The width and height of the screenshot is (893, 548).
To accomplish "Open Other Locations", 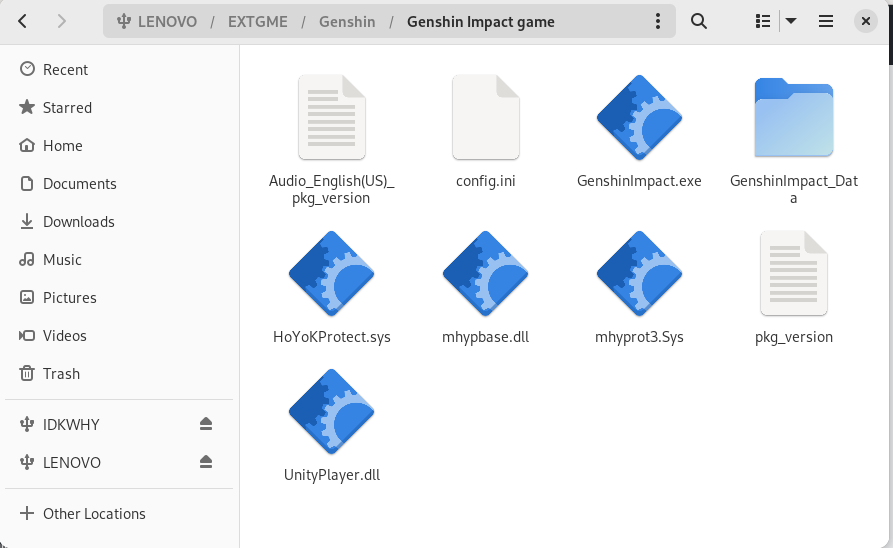I will click(x=119, y=513).
